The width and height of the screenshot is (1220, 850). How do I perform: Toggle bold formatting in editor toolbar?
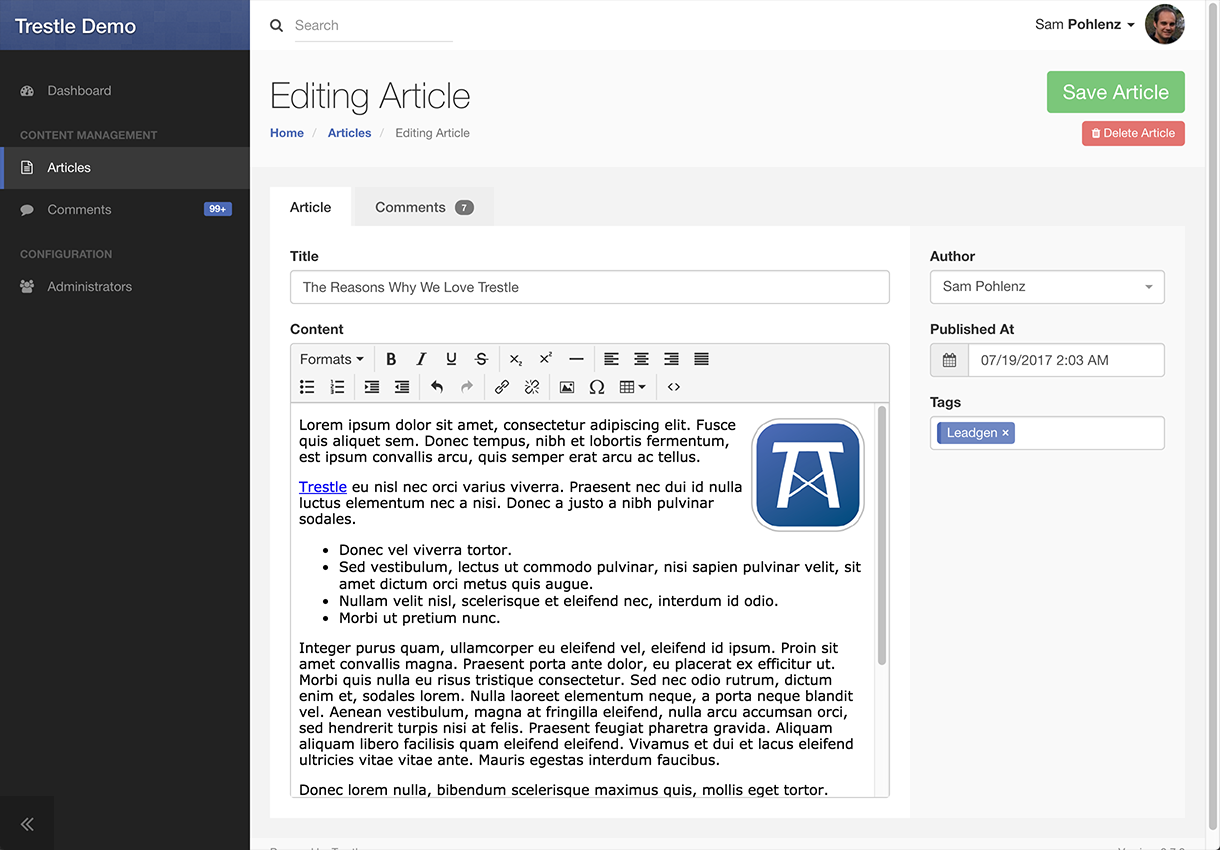coord(391,359)
